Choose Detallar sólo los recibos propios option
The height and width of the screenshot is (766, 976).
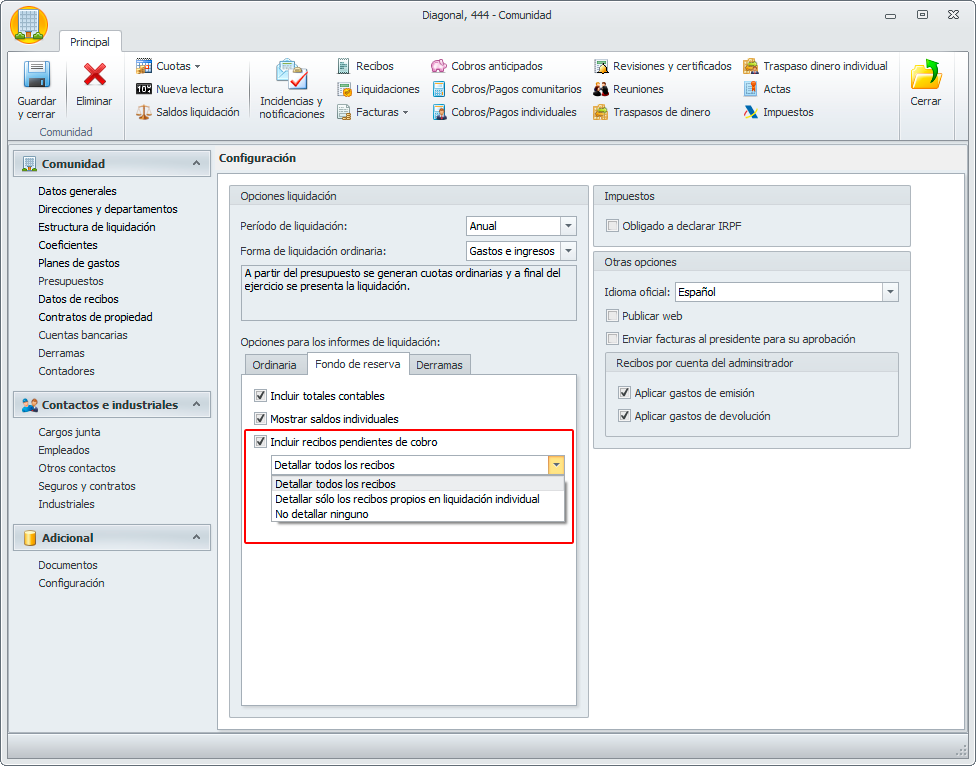coord(418,498)
